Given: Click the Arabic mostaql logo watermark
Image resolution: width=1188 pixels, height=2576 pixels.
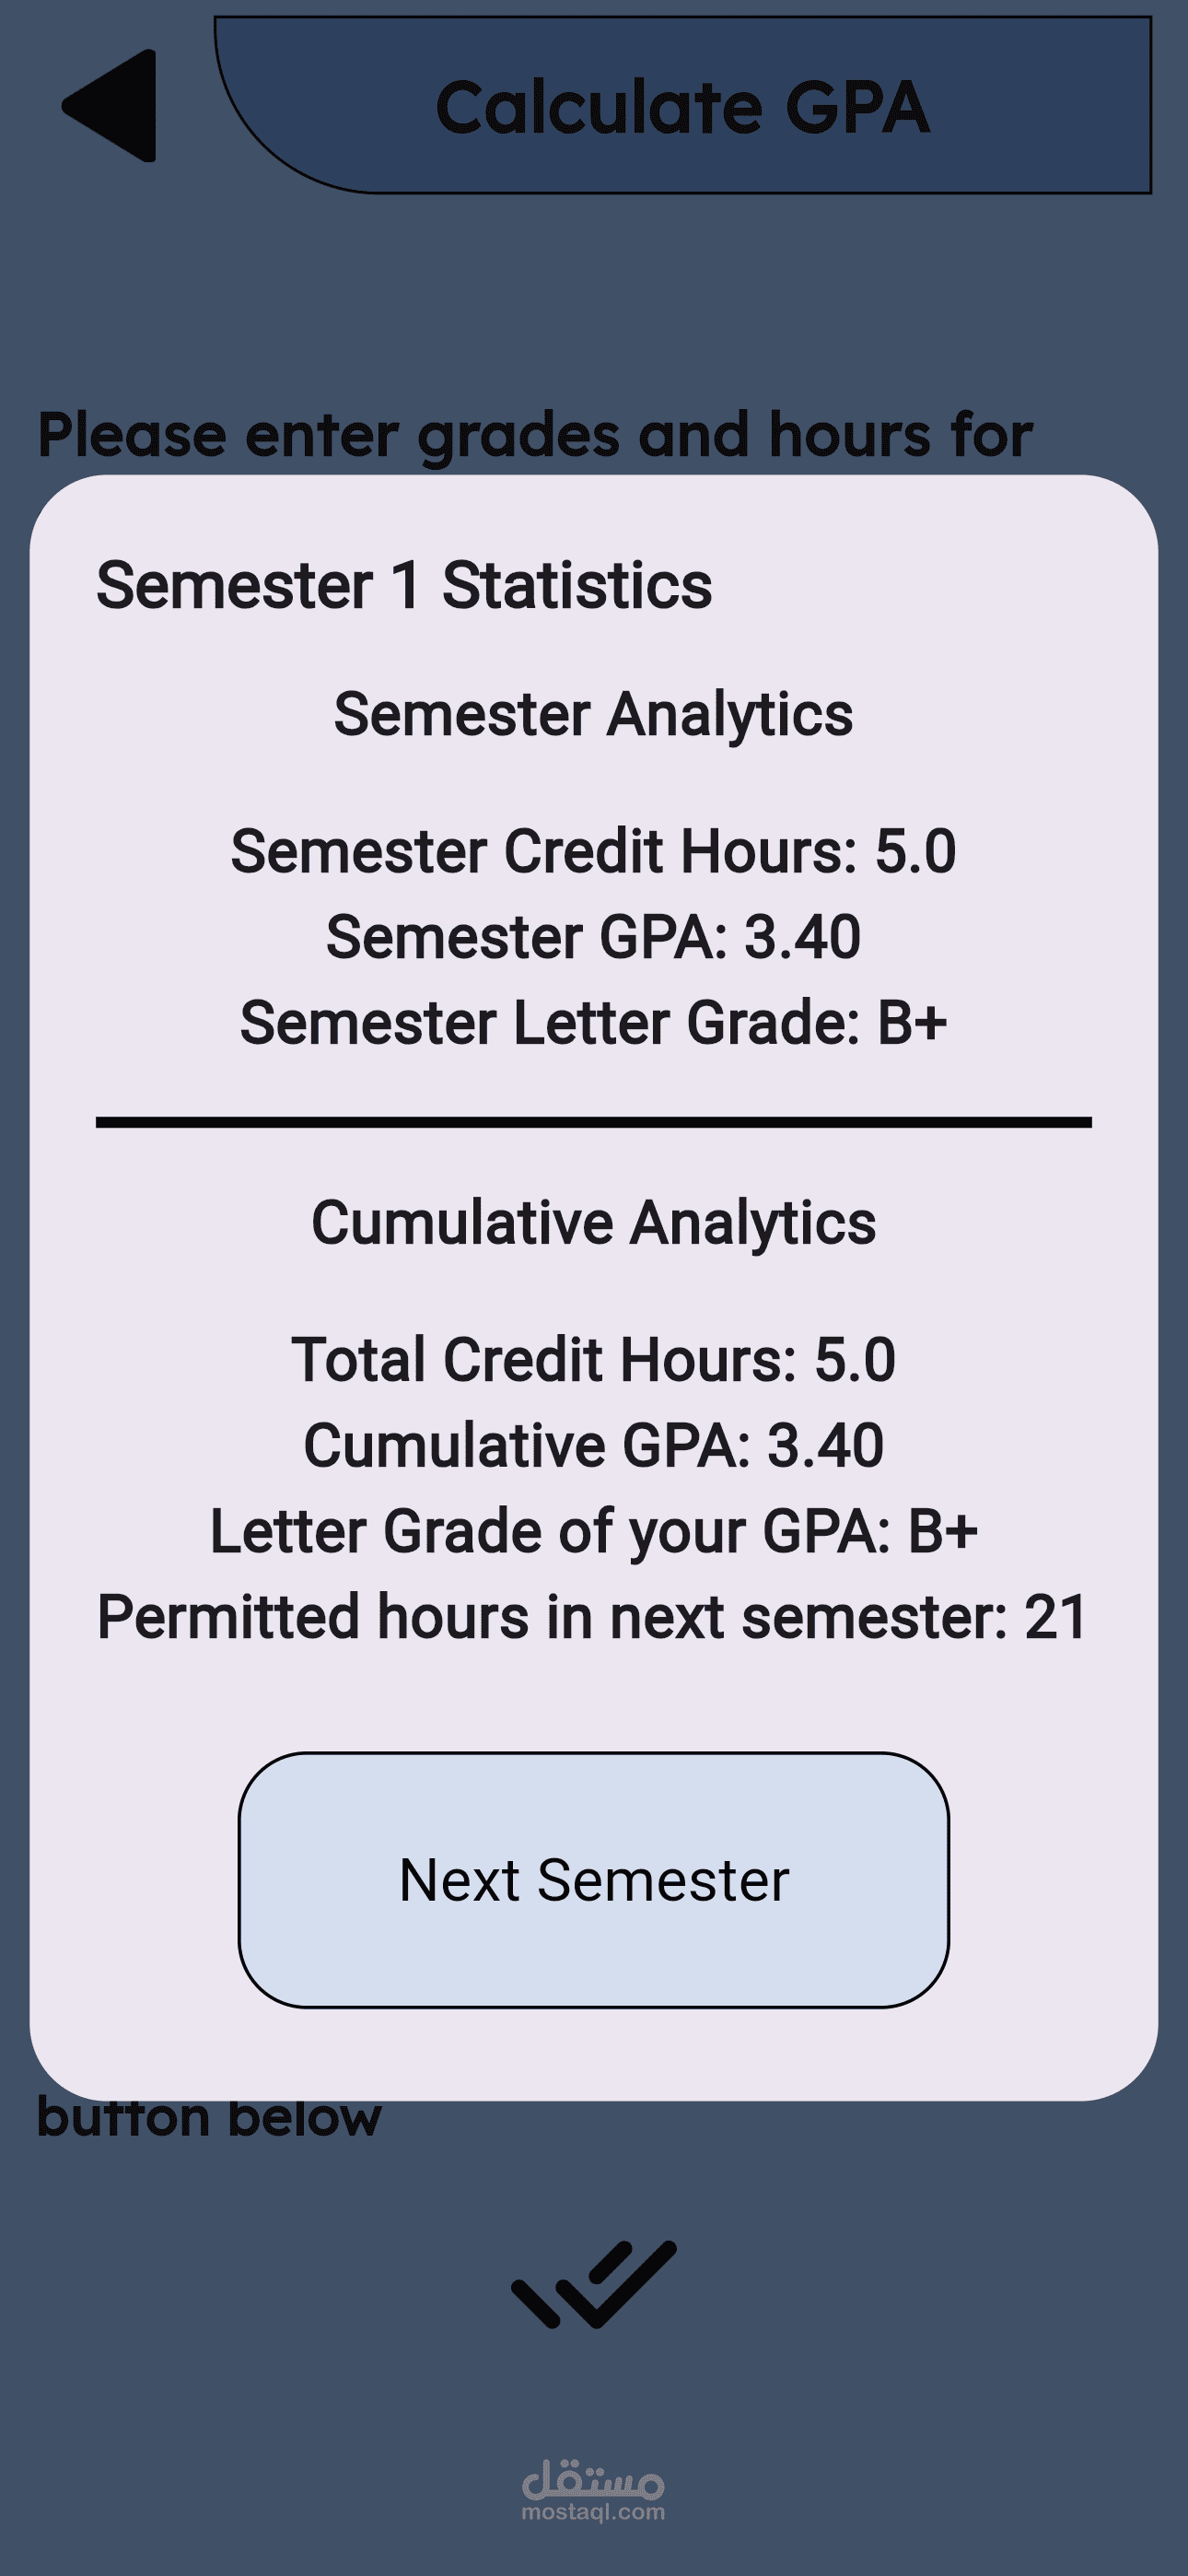Looking at the screenshot, I should (593, 2478).
